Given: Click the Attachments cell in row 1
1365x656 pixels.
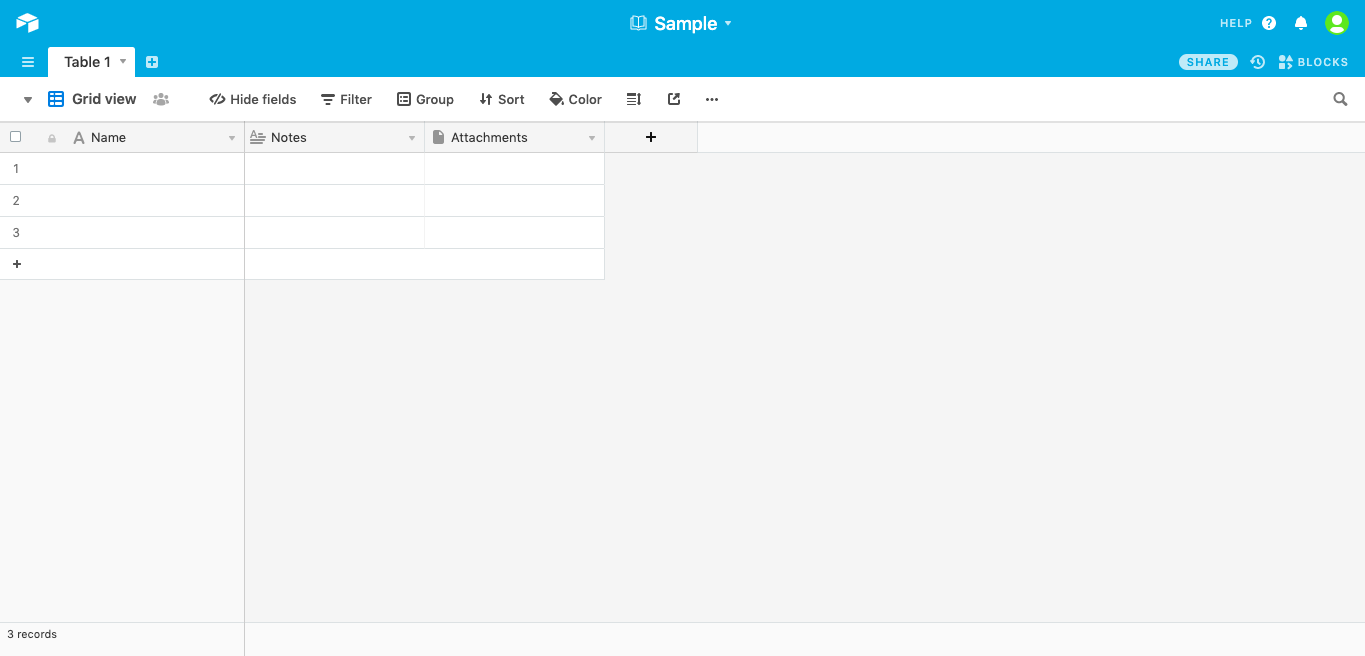Looking at the screenshot, I should coord(515,169).
